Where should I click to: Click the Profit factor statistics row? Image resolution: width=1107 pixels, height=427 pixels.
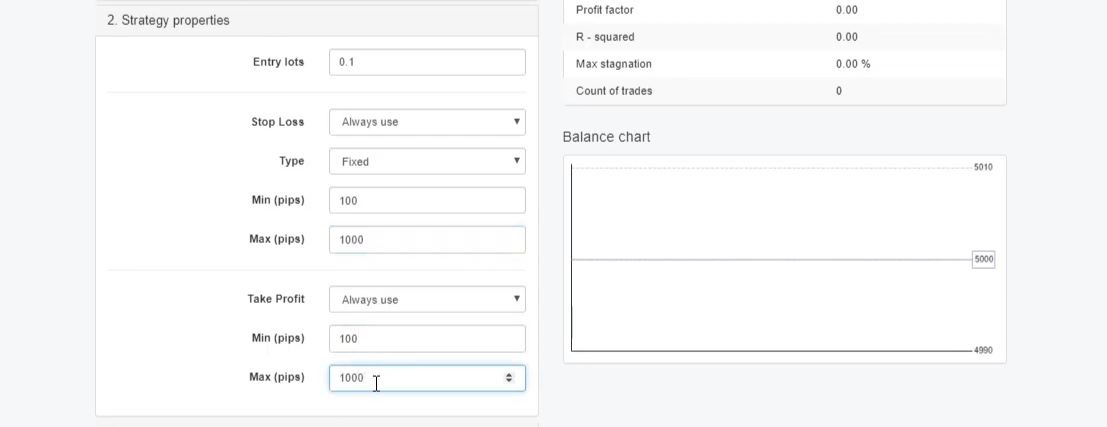784,10
